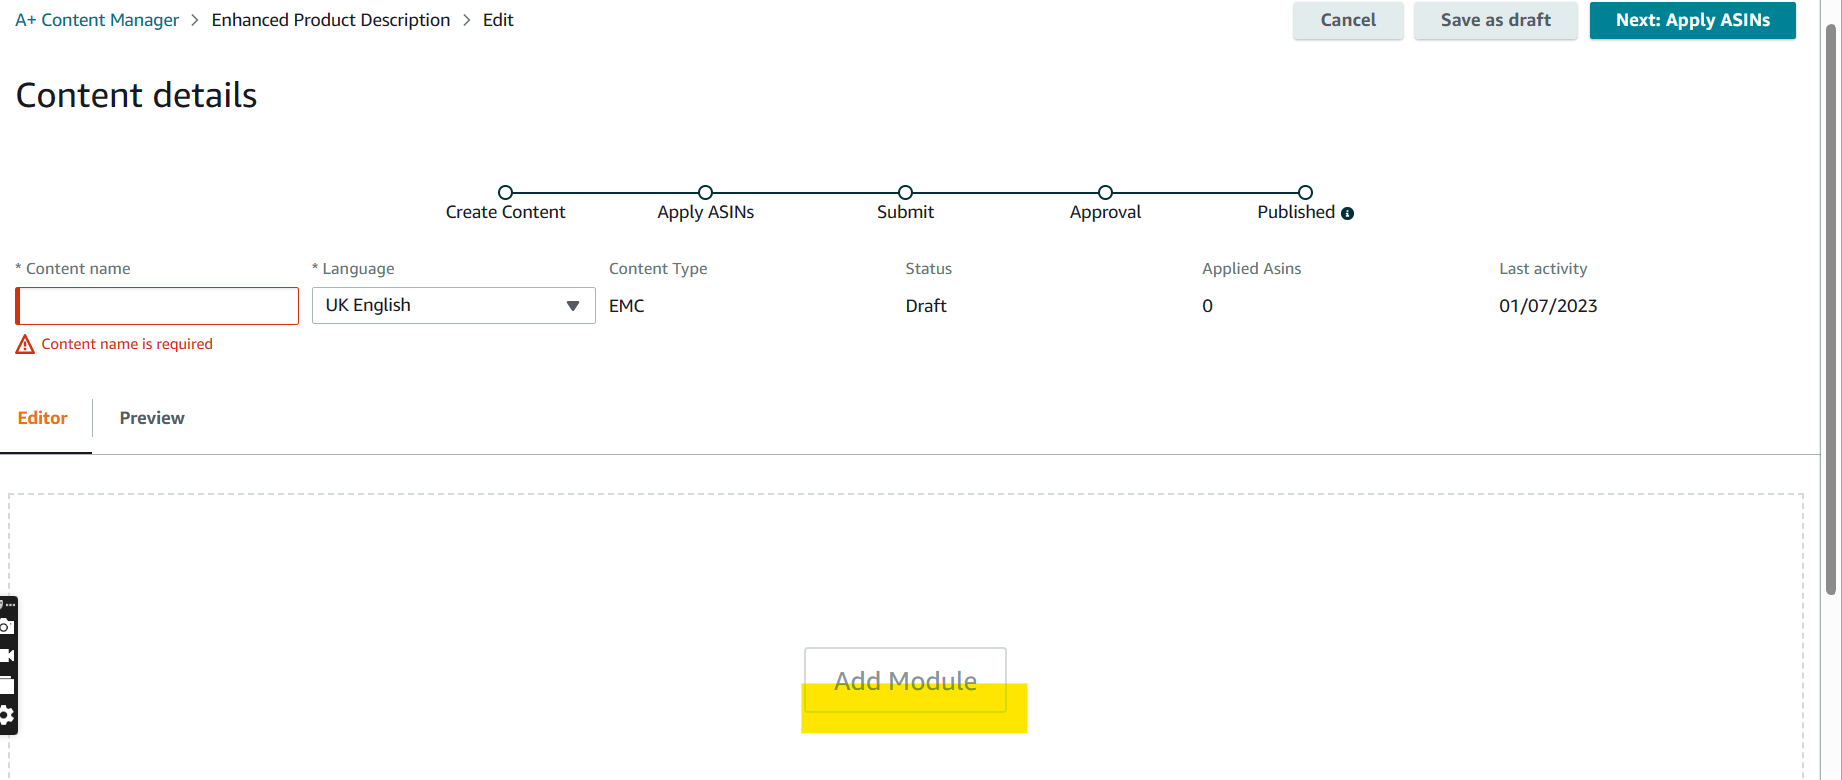Click the three-dot menu on side toolbar
The image size is (1842, 780).
coord(9,605)
